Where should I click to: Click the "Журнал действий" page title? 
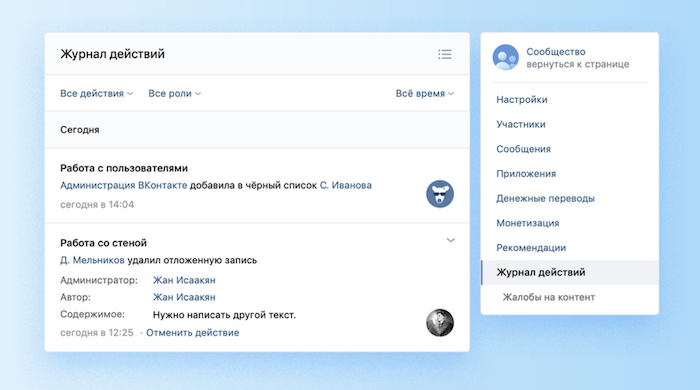click(x=112, y=54)
